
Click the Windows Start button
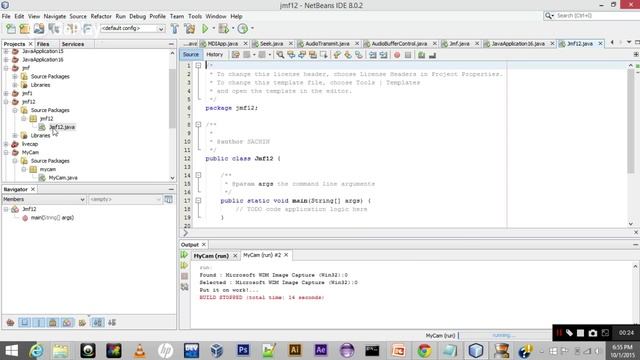click(11, 350)
